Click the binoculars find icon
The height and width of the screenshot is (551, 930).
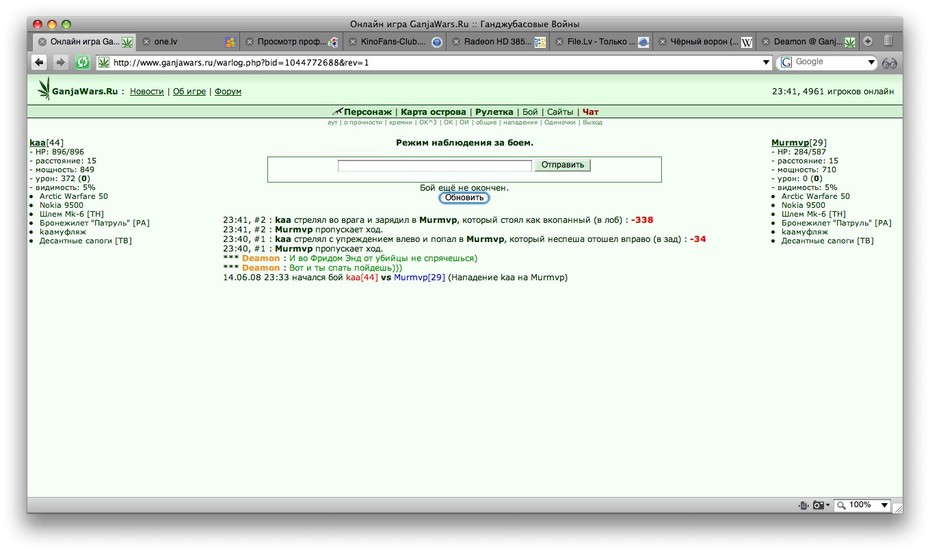[x=889, y=63]
